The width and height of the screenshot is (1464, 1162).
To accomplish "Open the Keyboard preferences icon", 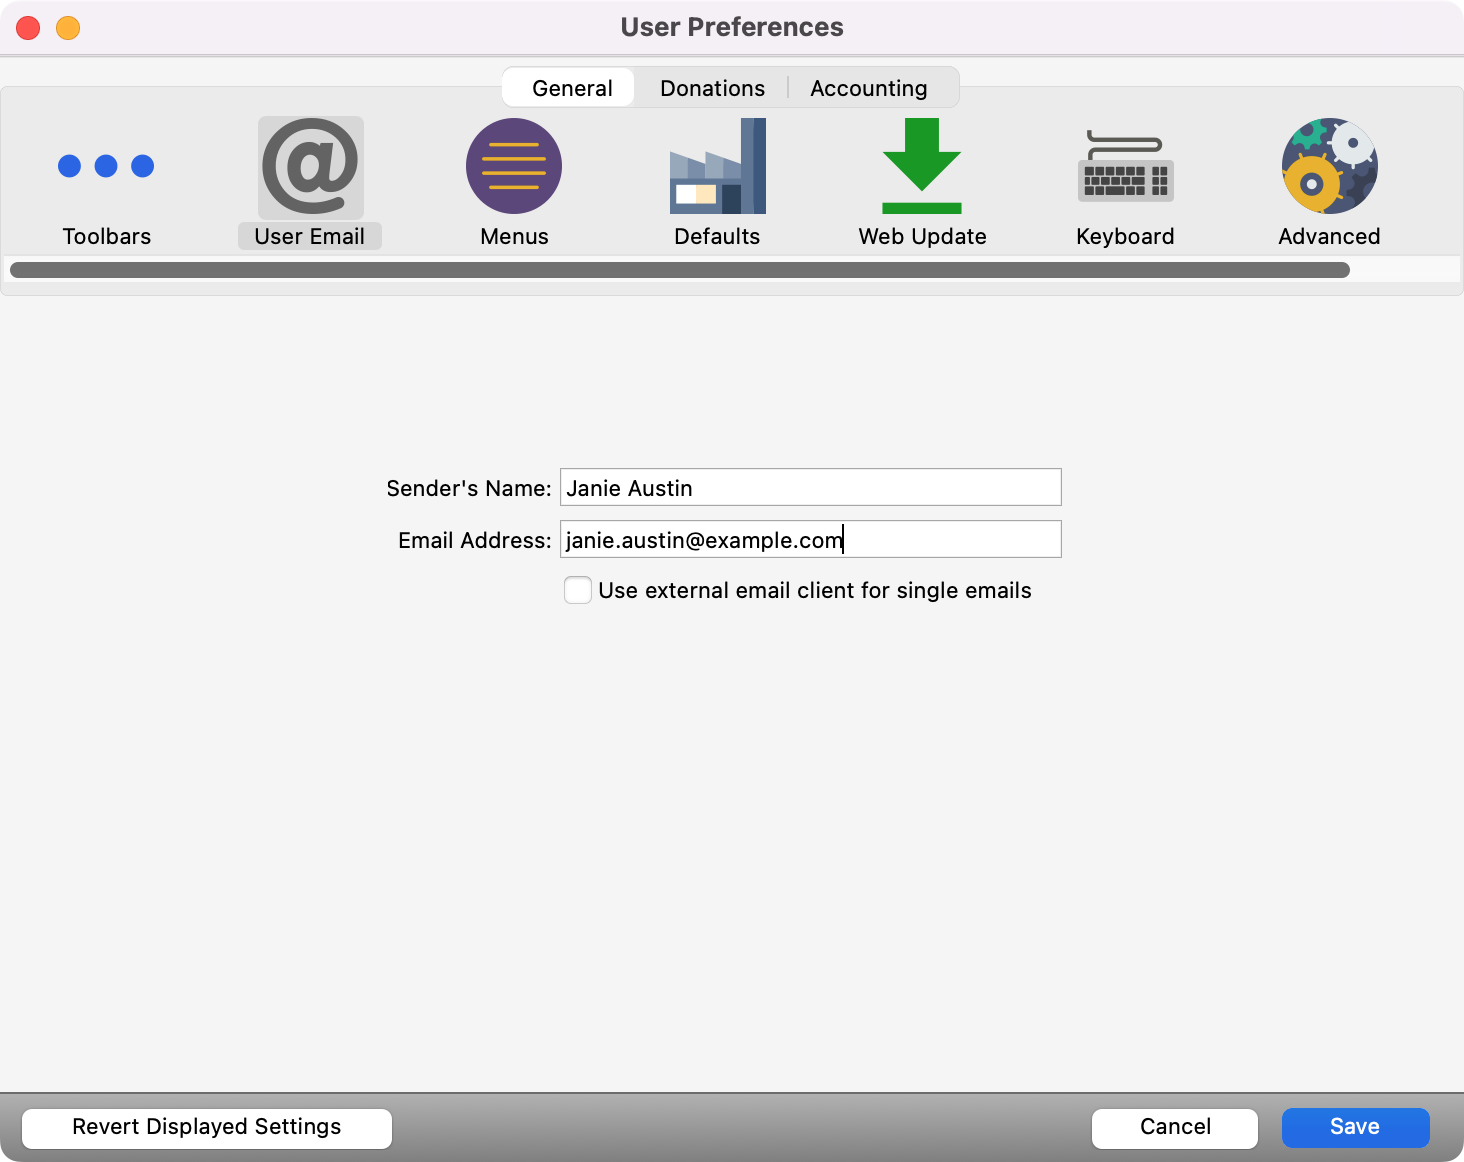I will click(1125, 167).
